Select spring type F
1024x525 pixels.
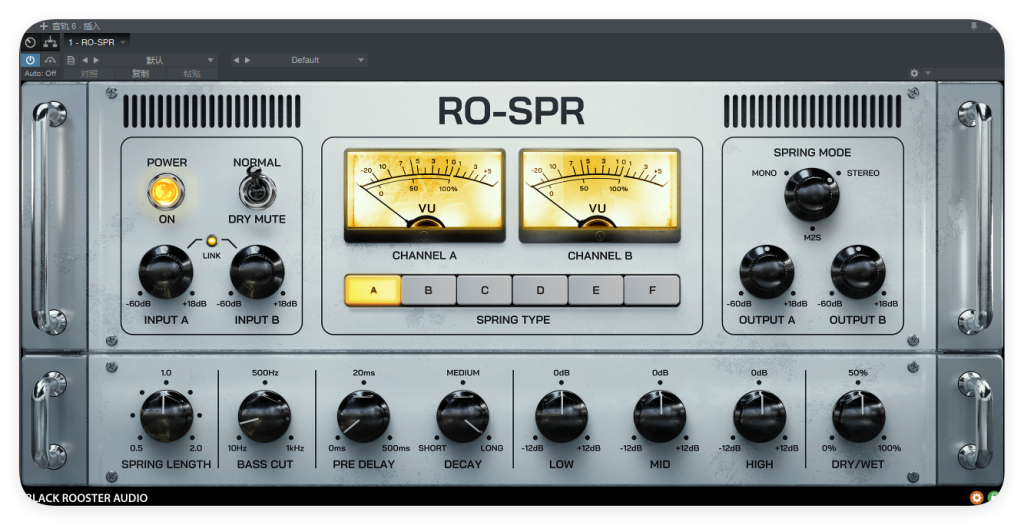click(652, 290)
